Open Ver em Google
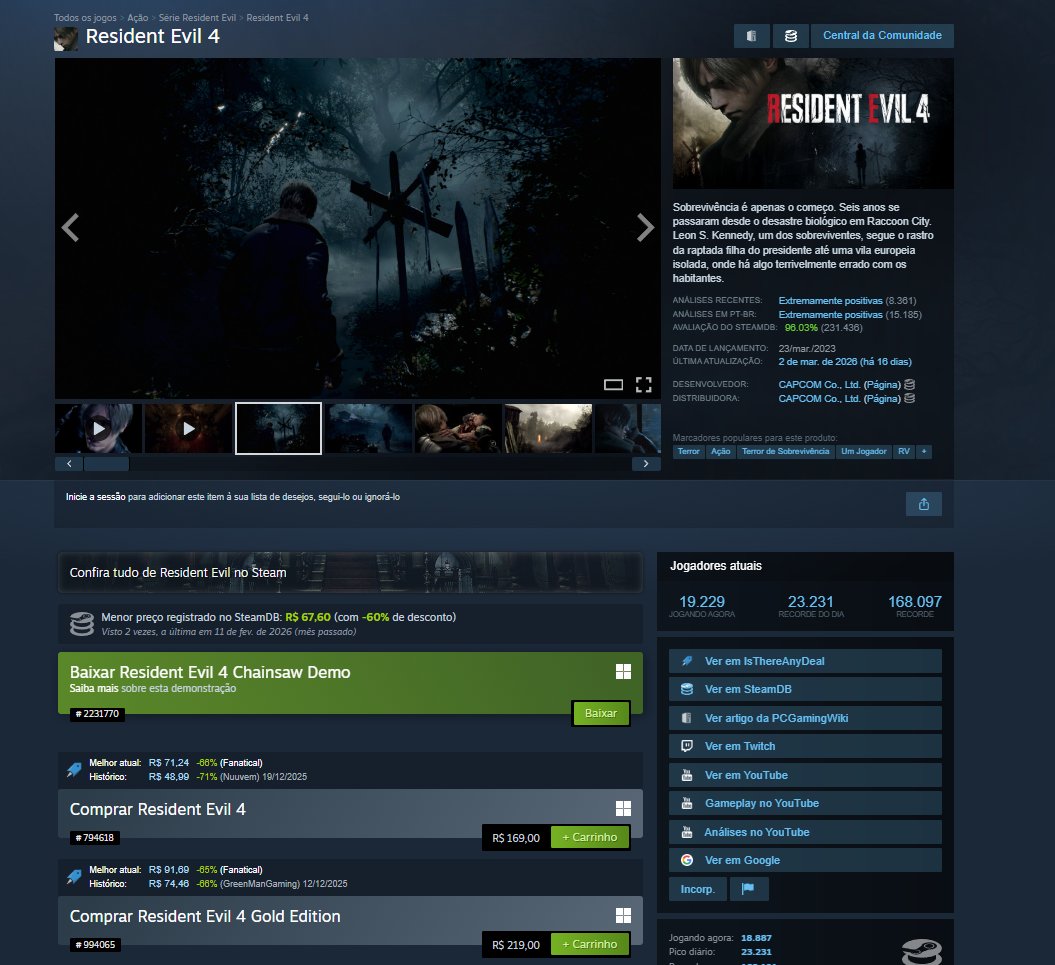 [805, 861]
